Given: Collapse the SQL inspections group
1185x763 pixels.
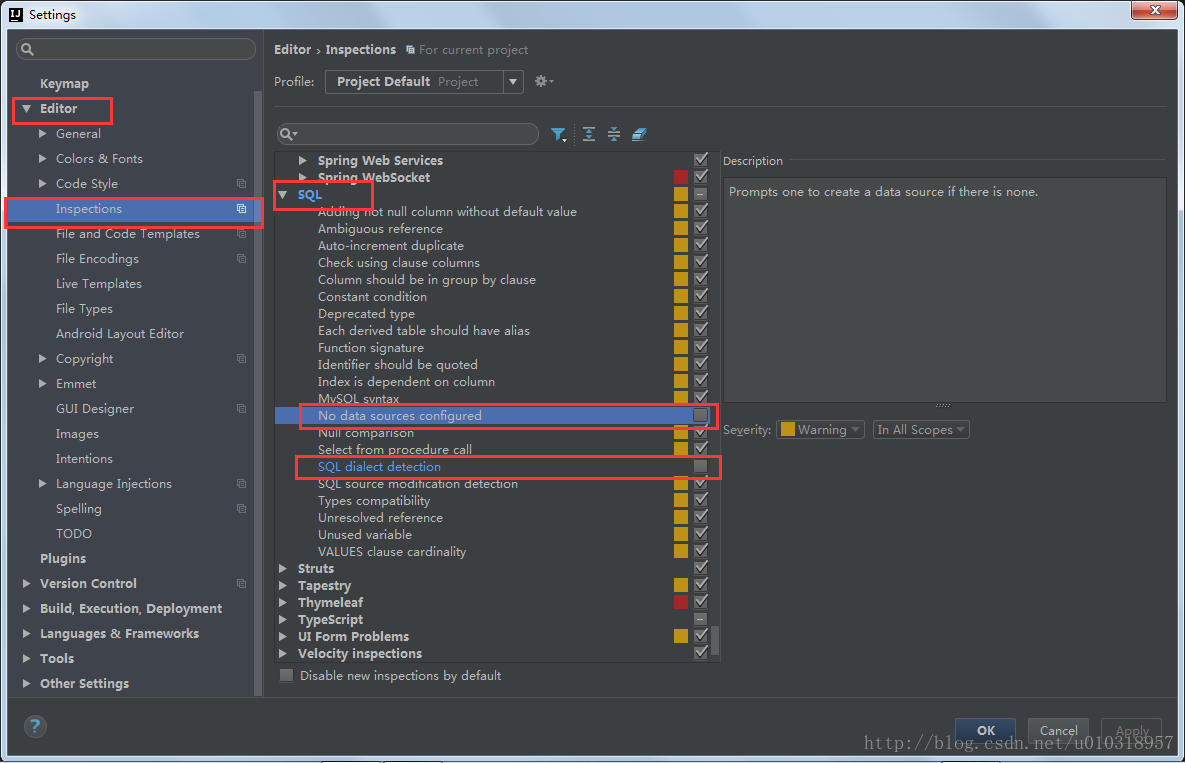Looking at the screenshot, I should [283, 195].
